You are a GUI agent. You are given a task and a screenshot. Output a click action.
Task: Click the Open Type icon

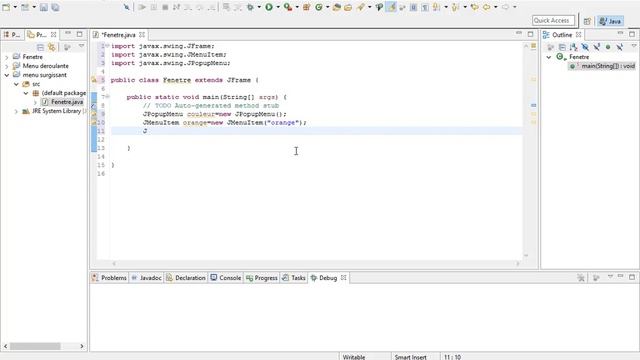[x=336, y=7]
